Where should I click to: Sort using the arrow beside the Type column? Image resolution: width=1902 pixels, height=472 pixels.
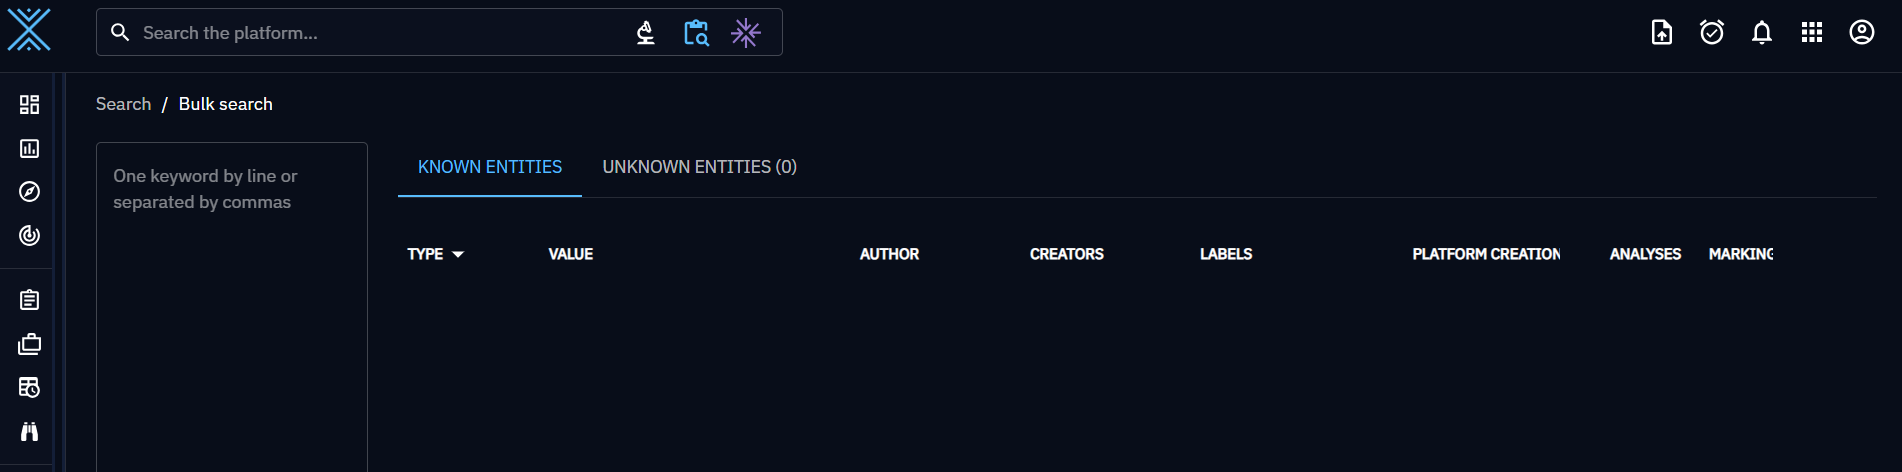(458, 255)
